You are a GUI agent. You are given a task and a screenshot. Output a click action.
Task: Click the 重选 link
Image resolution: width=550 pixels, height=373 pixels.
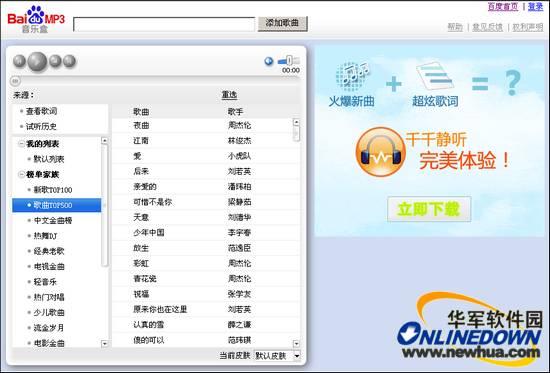[x=229, y=95]
